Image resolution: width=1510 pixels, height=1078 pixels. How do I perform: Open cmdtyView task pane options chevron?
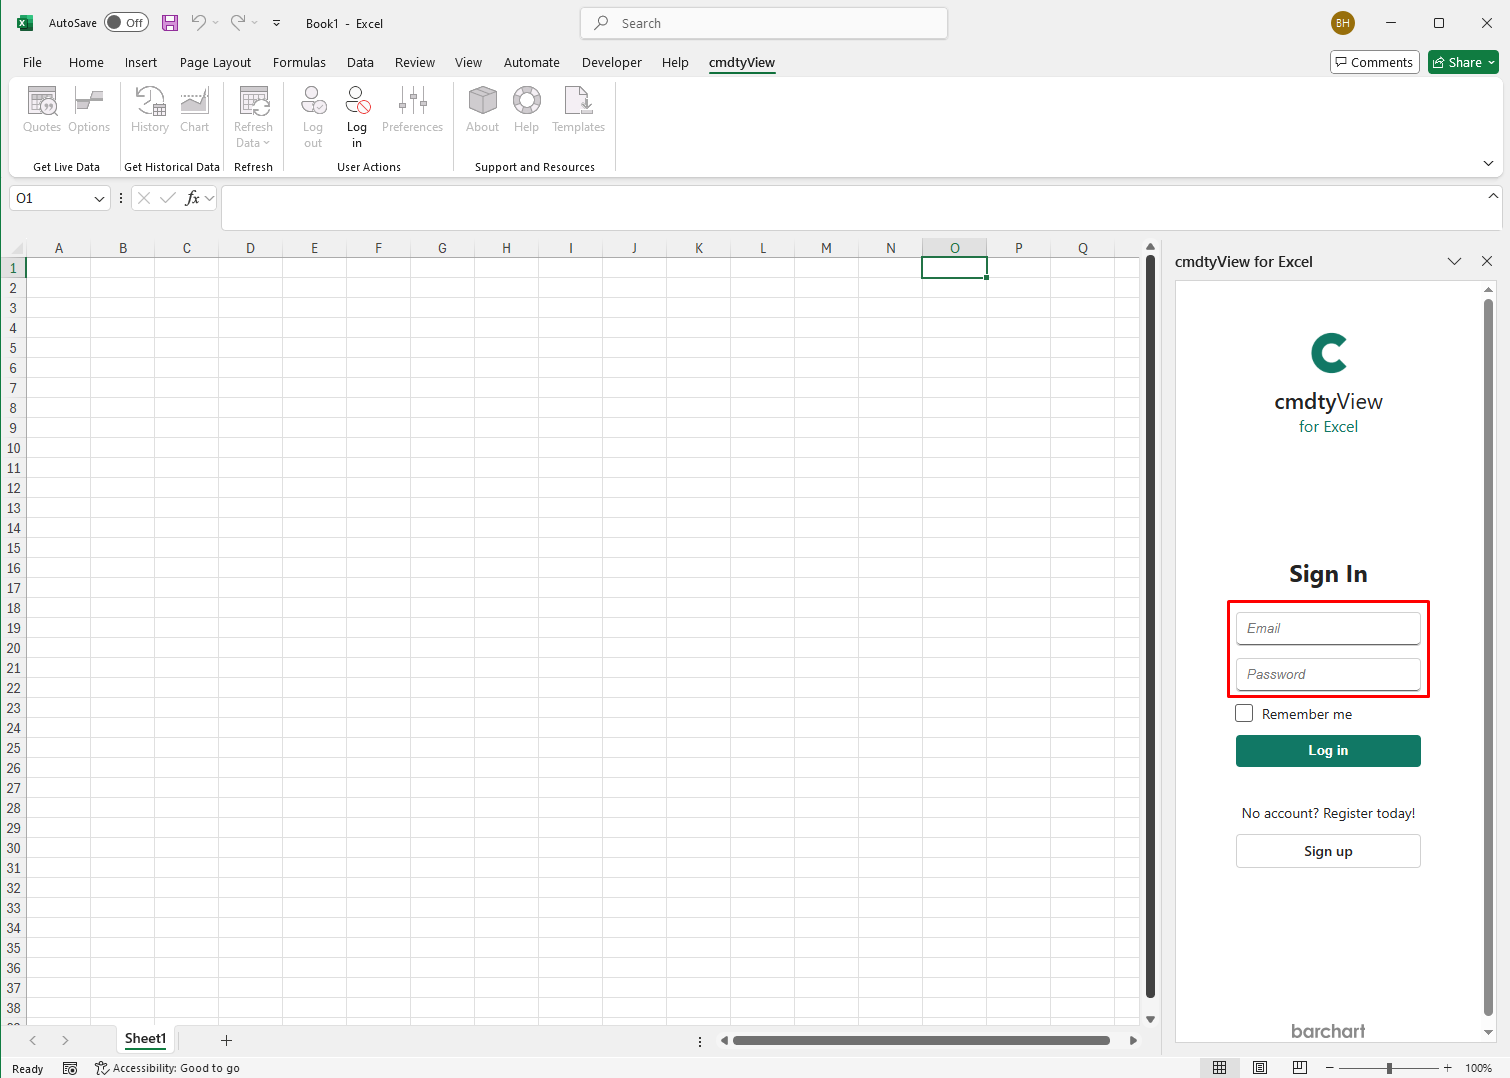coord(1454,261)
